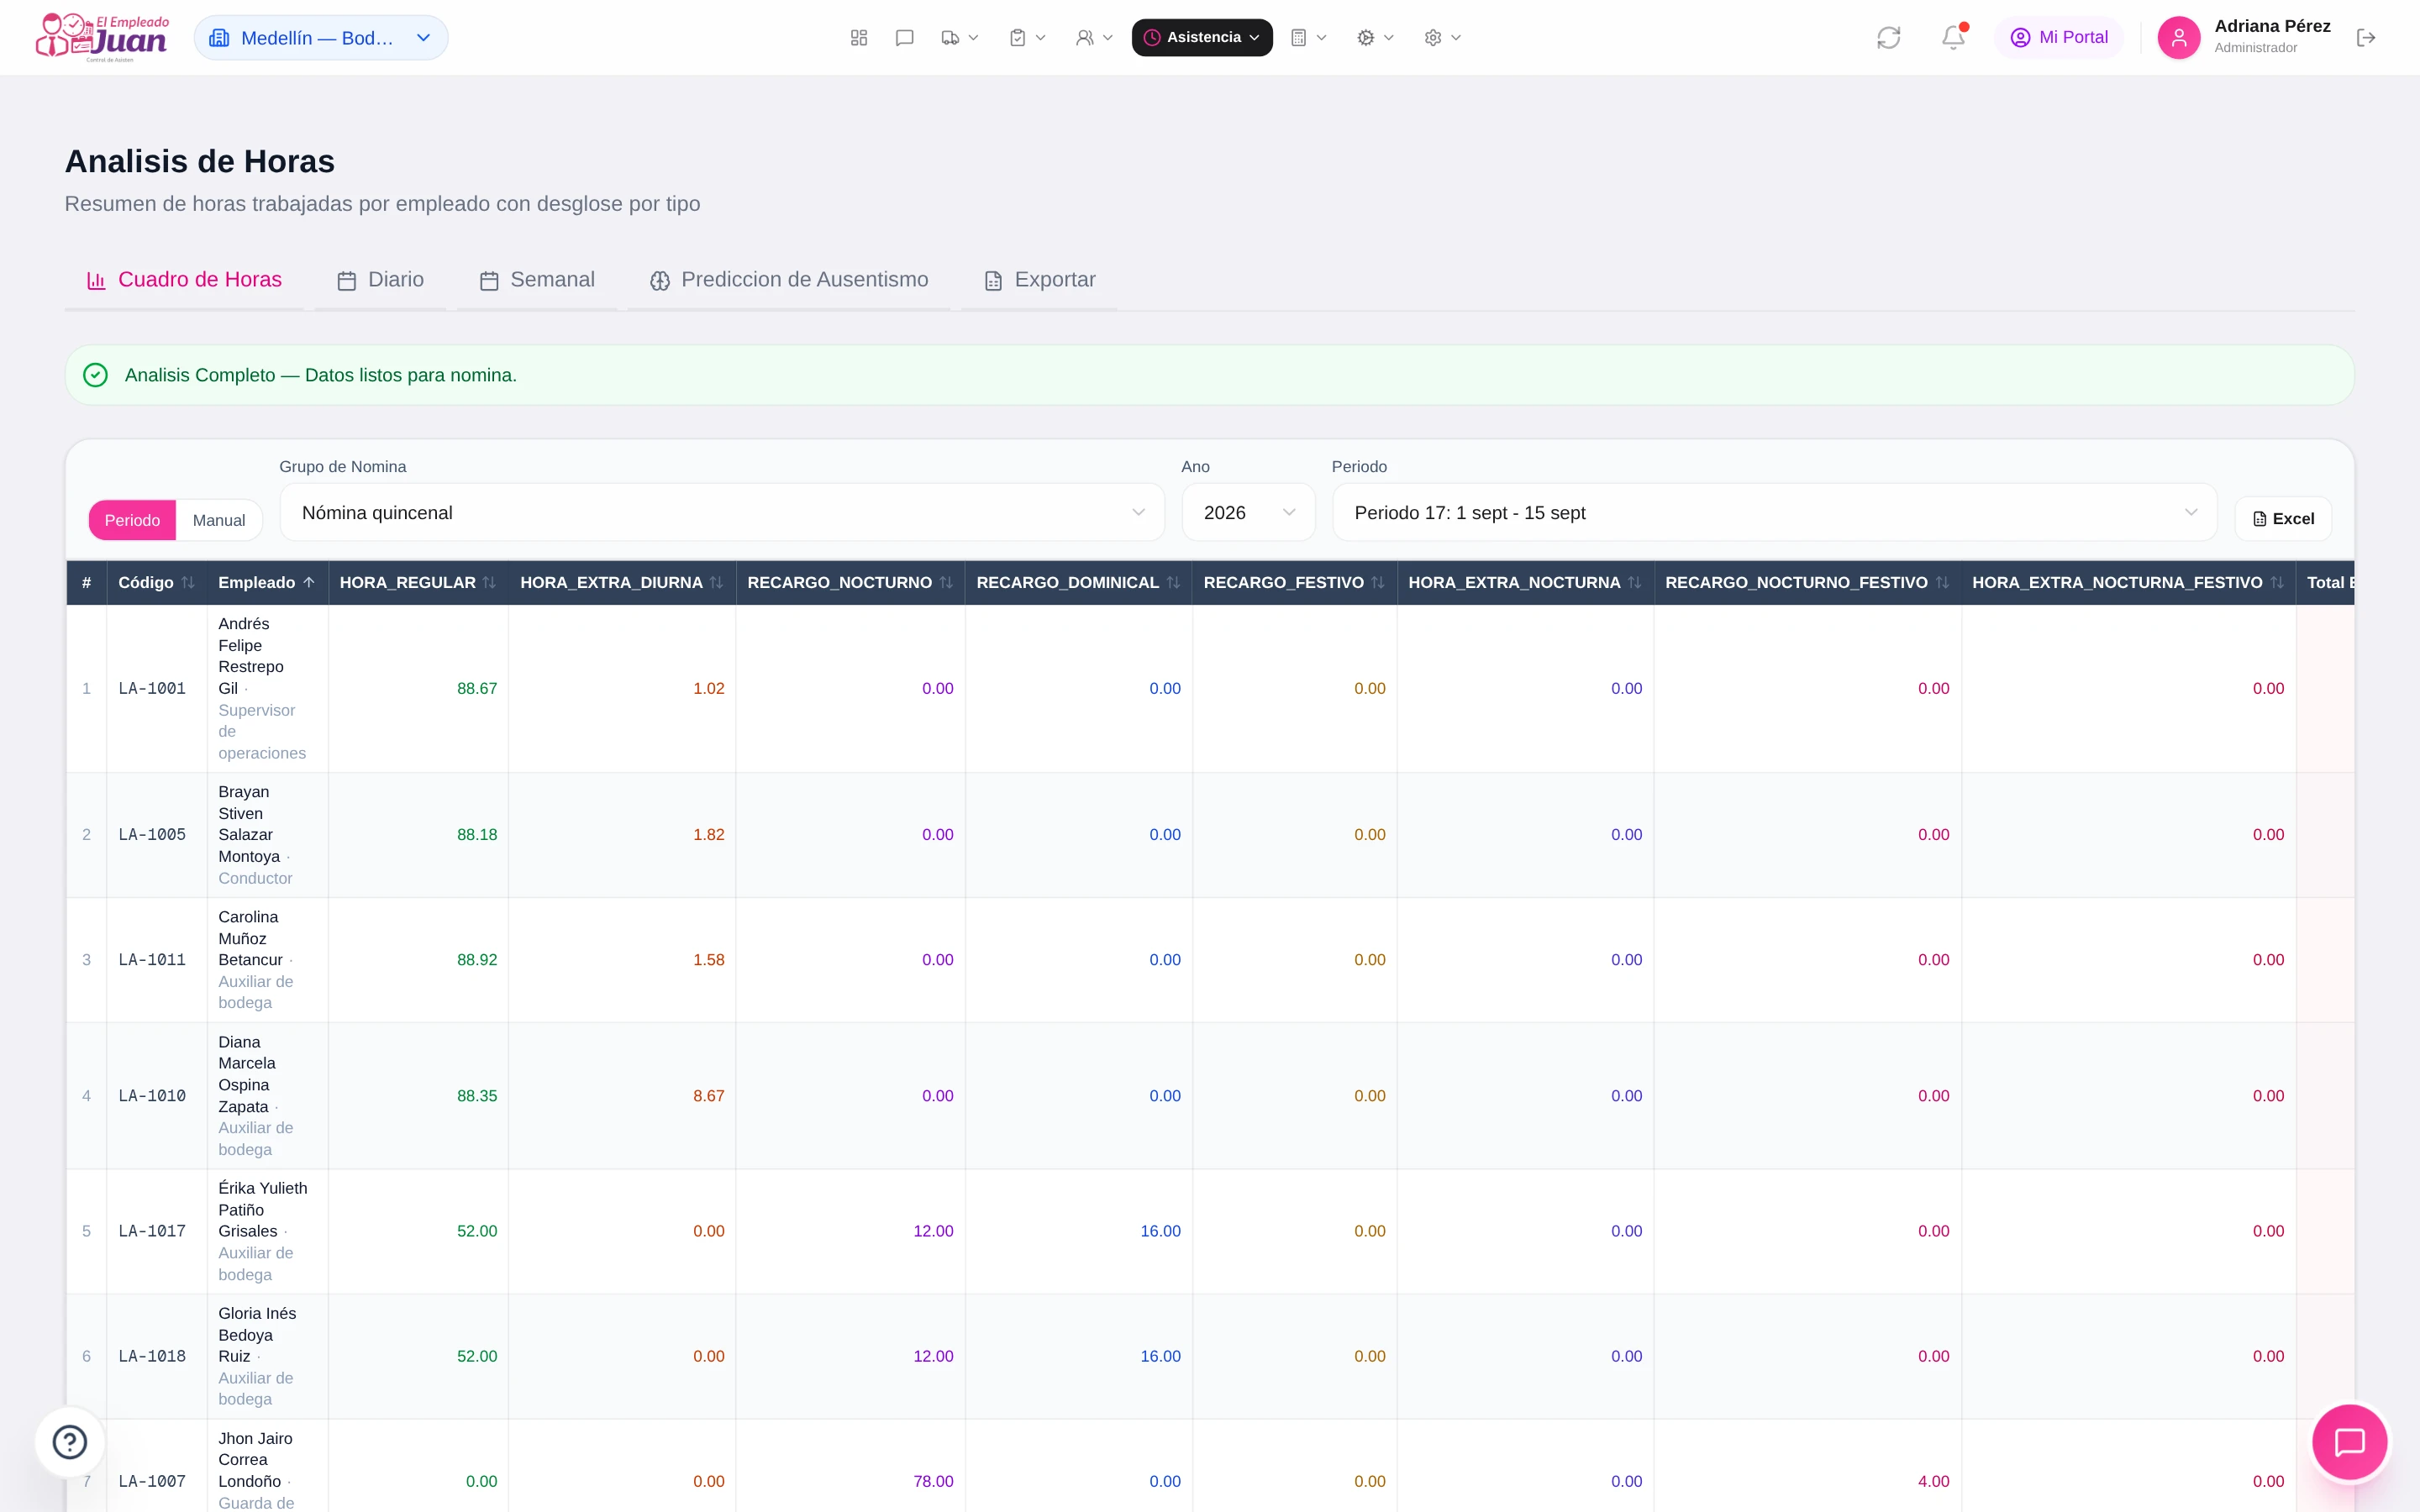Go to Mi Portal
This screenshot has height=1512, width=2420.
(2058, 38)
